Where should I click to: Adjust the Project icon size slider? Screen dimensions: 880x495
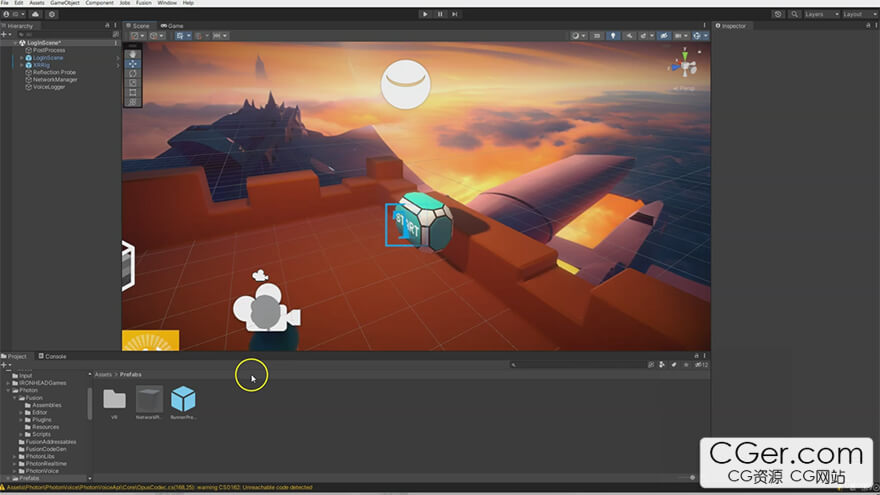pos(690,478)
